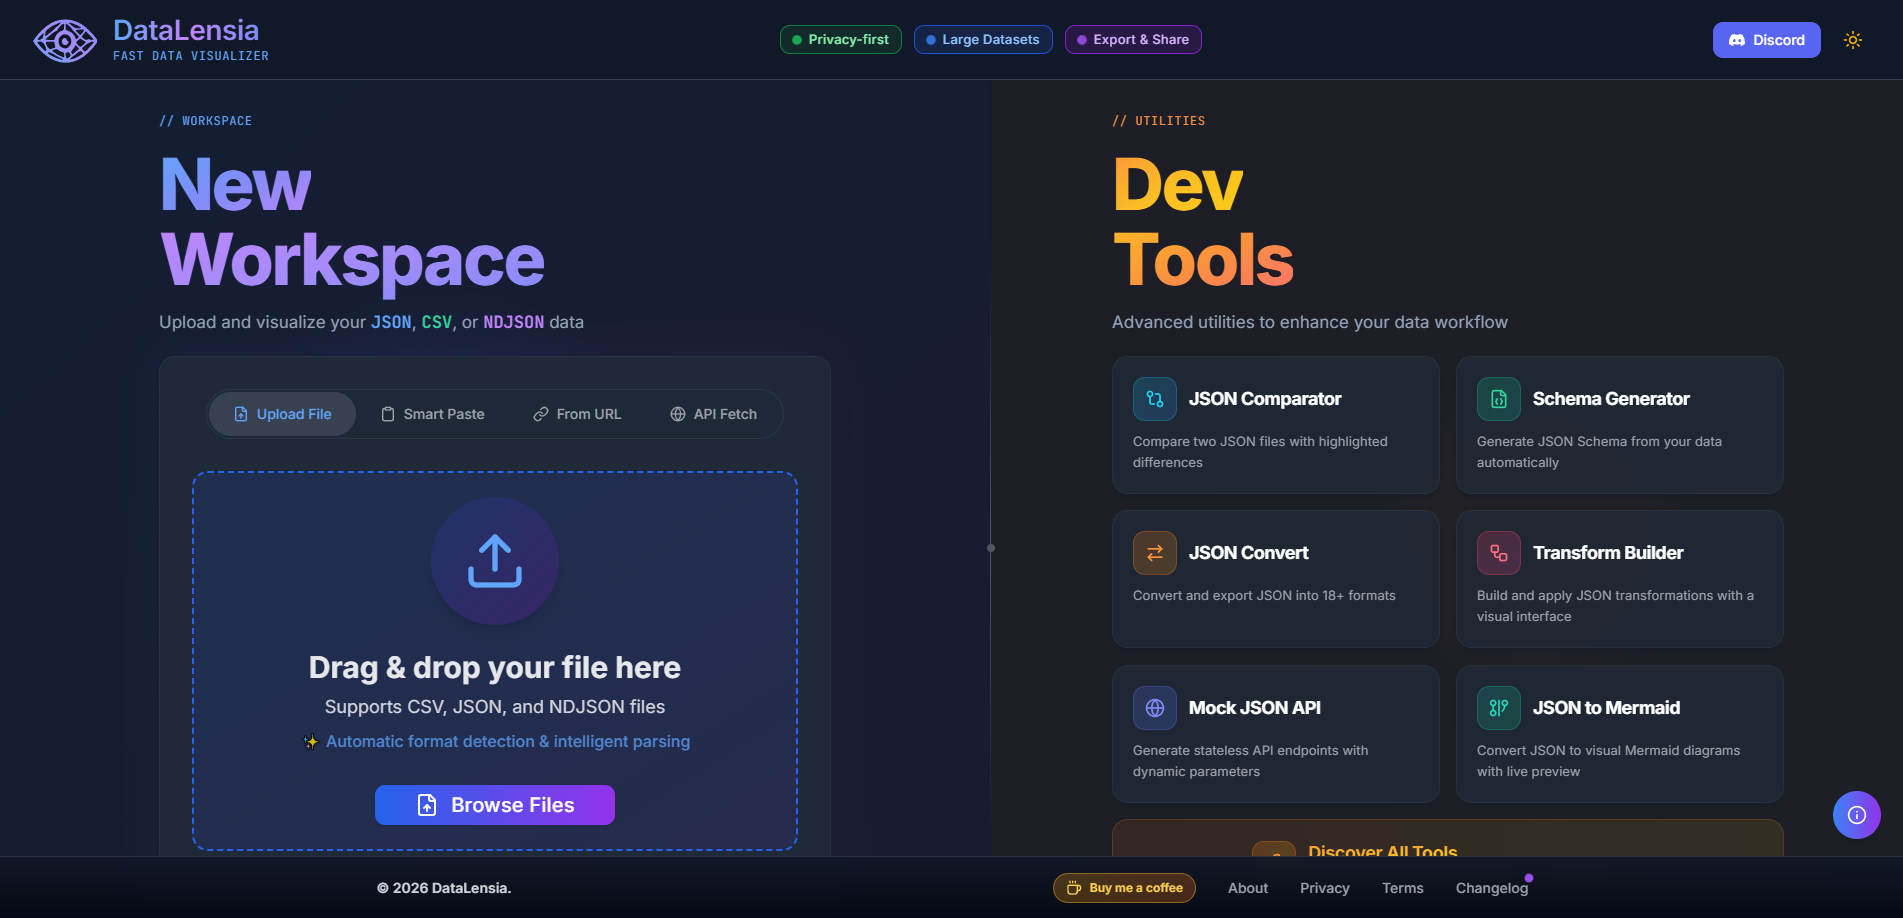Click 'Generate JSON Schema from your data' description
The height and width of the screenshot is (918, 1903).
[x=1599, y=452]
